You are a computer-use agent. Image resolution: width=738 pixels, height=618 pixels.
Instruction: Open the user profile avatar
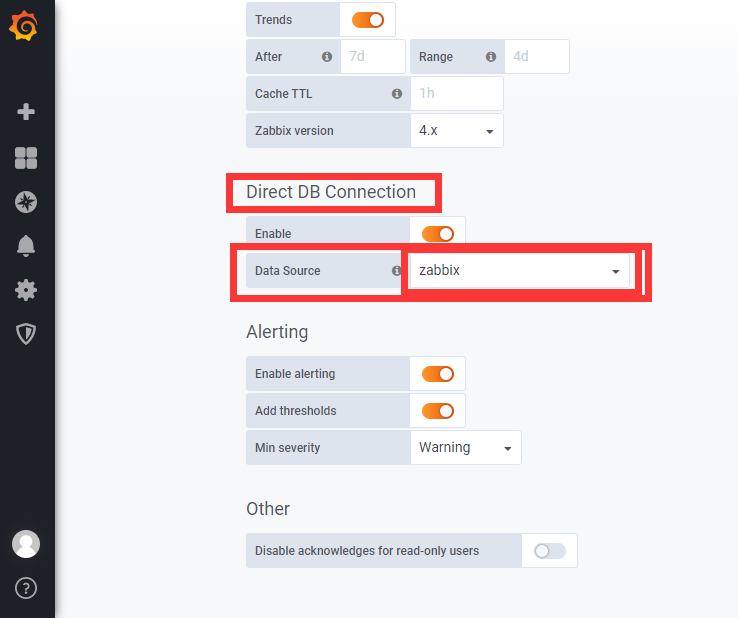click(x=26, y=544)
